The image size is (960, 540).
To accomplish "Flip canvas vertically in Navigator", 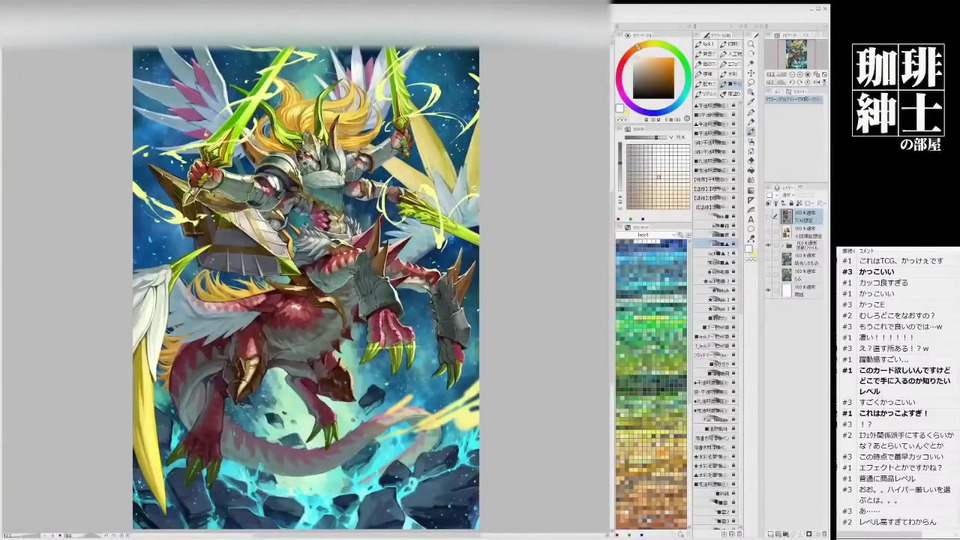I will 824,82.
